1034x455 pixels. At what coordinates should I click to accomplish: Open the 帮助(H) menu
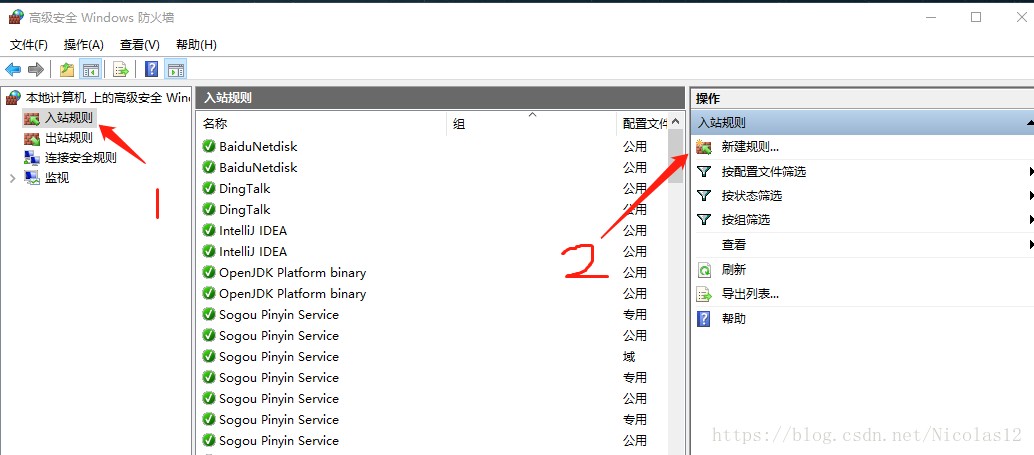196,45
